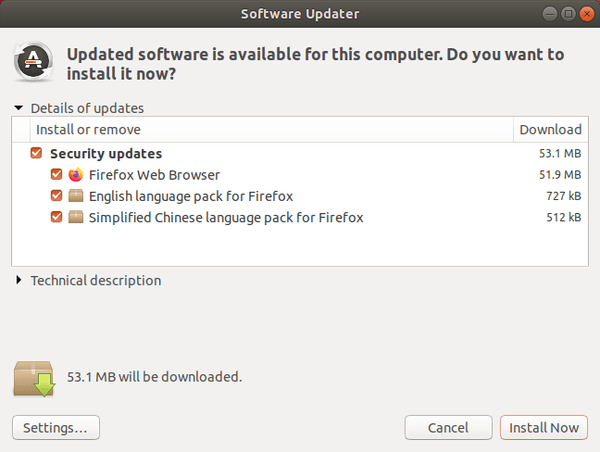Maximize the Software Updater window
Screen dimensions: 600x452
pyautogui.click(x=568, y=13)
